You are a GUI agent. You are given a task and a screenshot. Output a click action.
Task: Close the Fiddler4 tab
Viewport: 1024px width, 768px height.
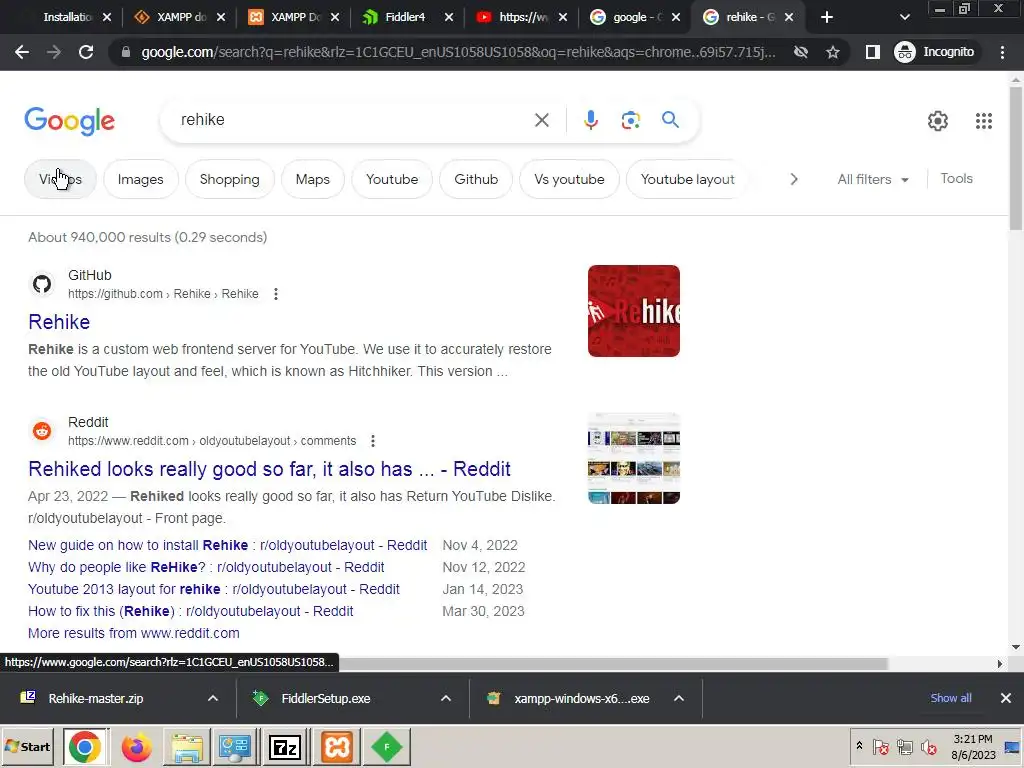click(x=449, y=18)
